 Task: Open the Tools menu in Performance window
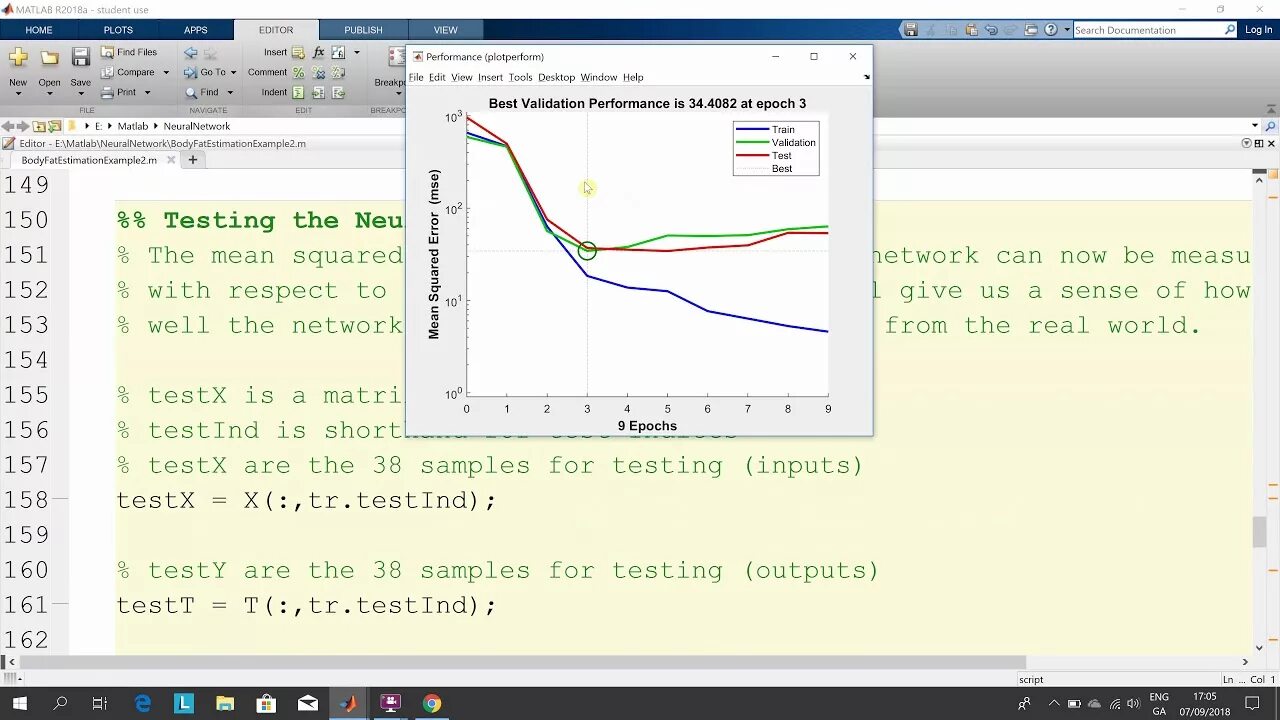click(x=520, y=77)
